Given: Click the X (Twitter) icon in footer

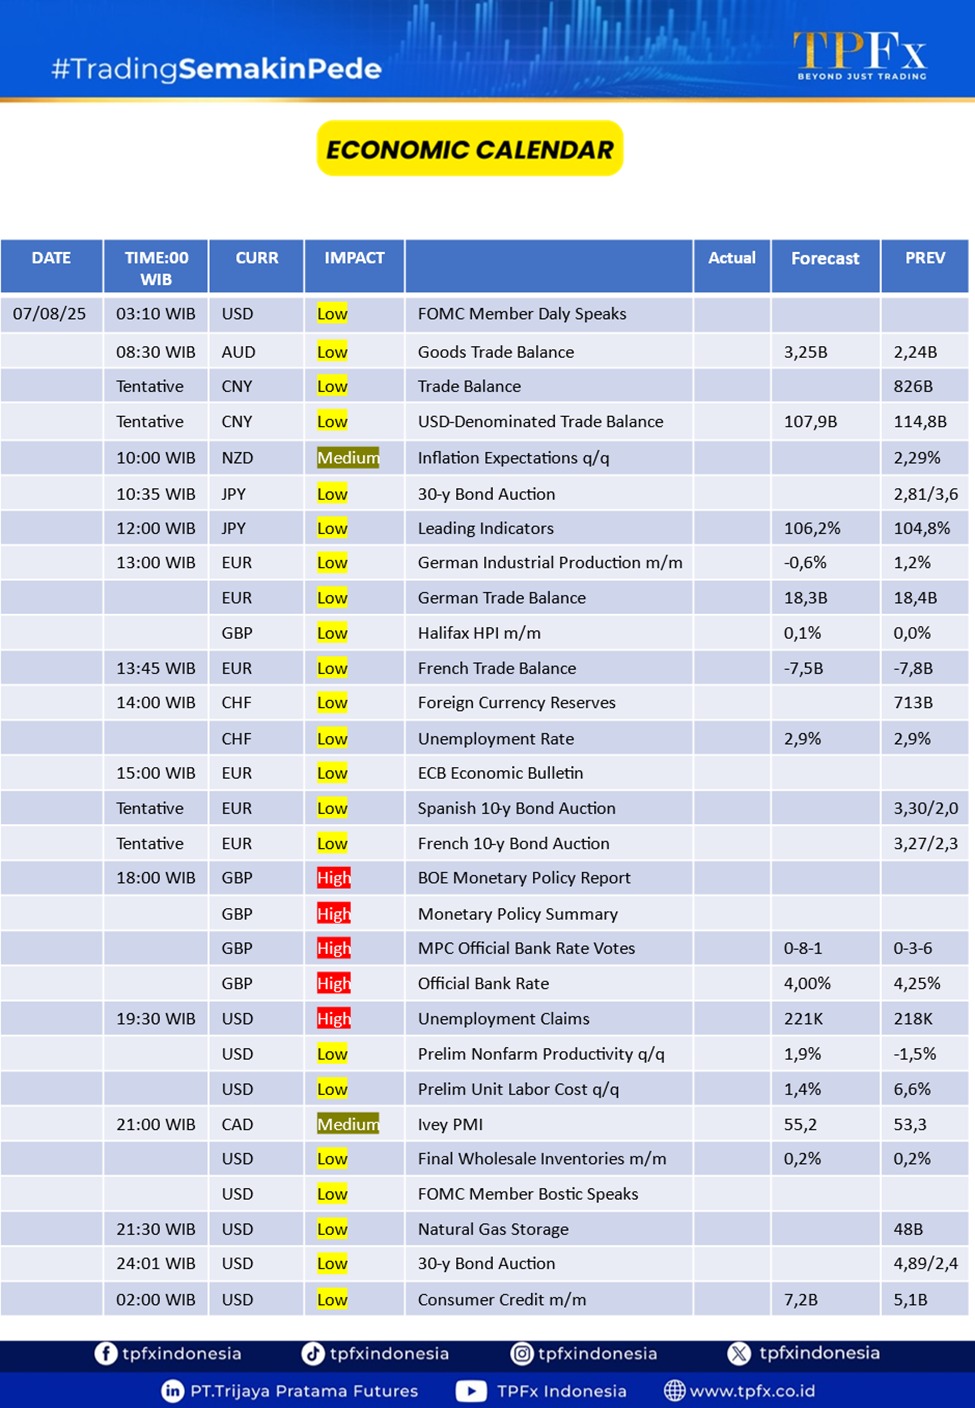Looking at the screenshot, I should tap(739, 1353).
